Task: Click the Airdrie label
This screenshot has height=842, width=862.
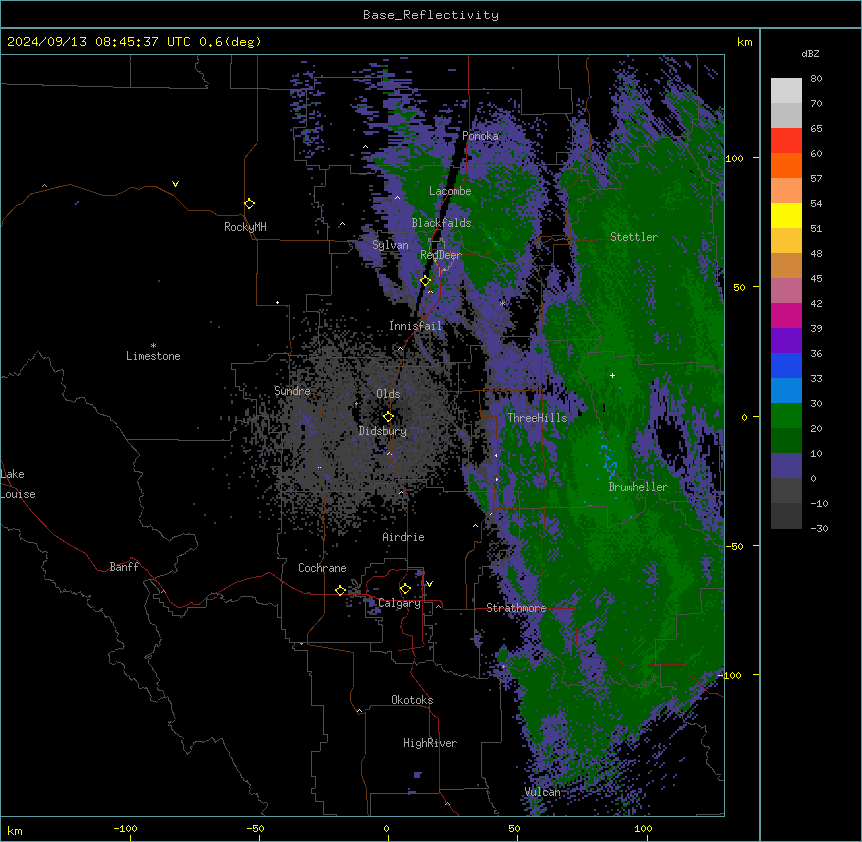Action: point(404,537)
